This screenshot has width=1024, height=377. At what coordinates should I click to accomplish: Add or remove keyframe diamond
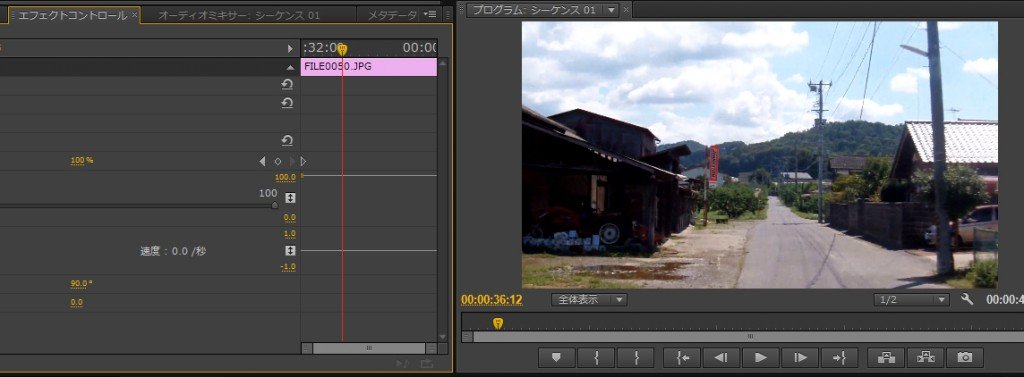[278, 161]
